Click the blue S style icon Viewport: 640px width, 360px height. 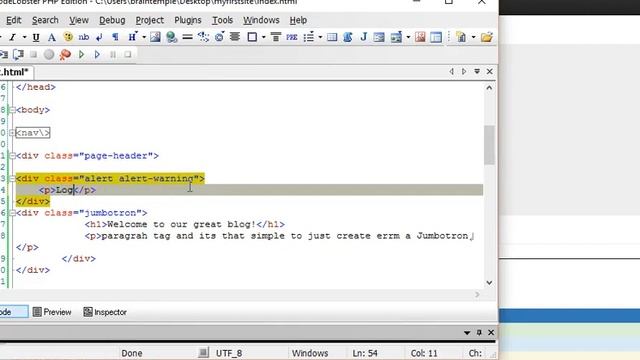point(348,37)
